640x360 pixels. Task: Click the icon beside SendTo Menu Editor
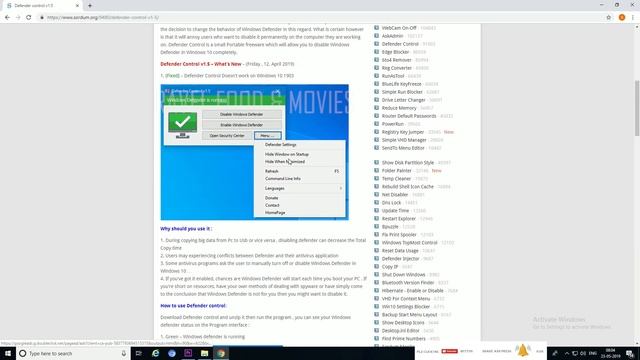tap(376, 148)
